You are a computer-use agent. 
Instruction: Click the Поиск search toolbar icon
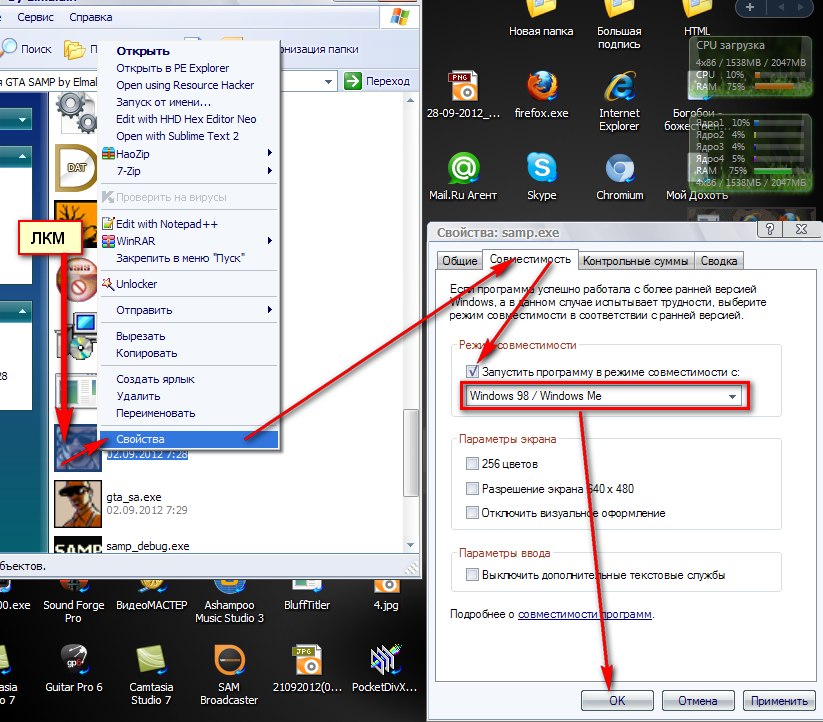(9, 48)
